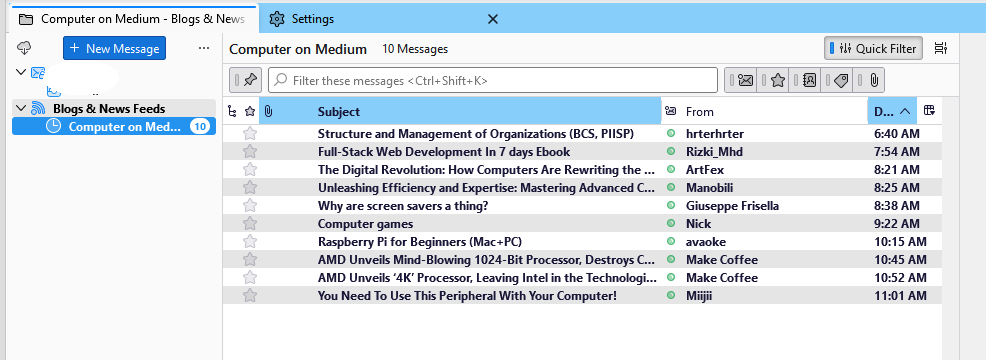Sort by attachment column header

coord(268,111)
